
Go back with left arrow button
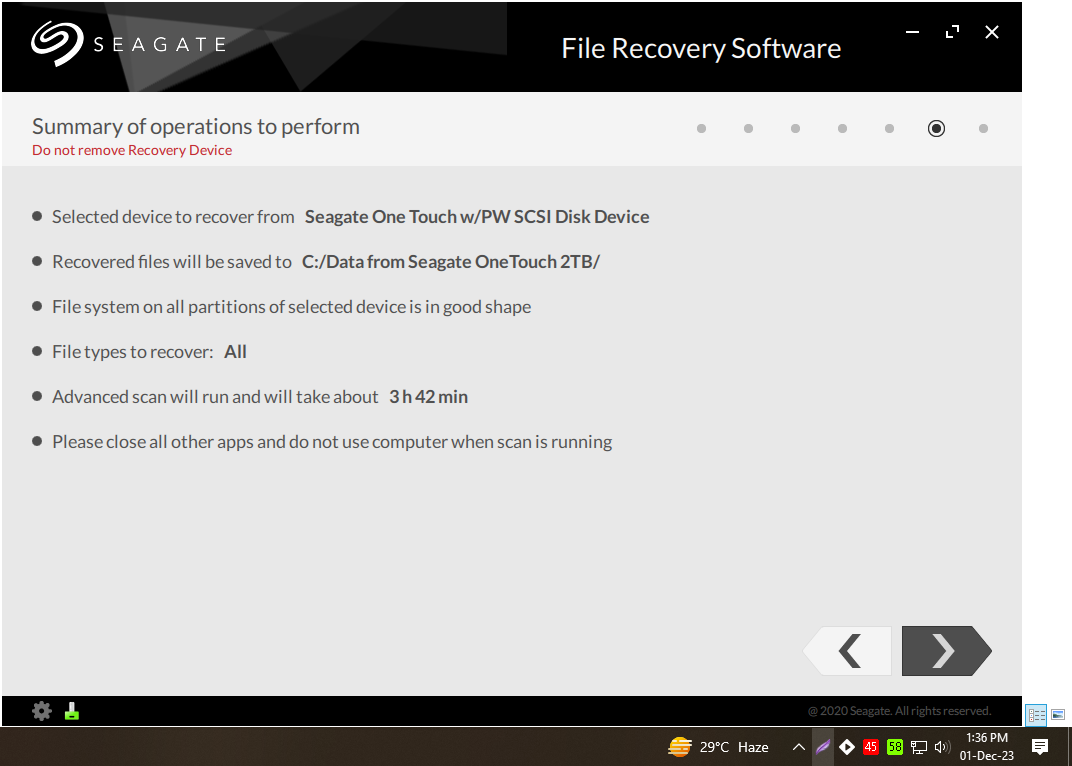pos(848,650)
